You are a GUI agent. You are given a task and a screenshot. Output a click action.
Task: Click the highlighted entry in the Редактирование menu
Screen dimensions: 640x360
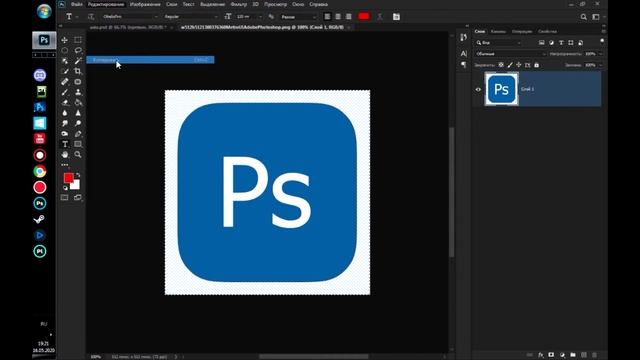click(150, 60)
